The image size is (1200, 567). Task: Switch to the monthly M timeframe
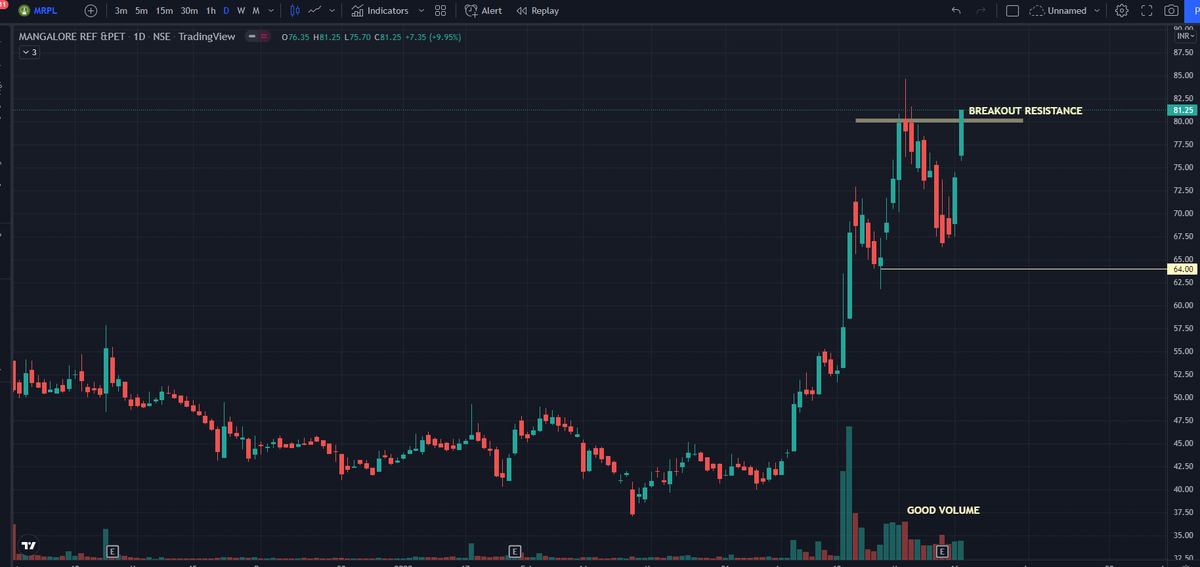click(256, 10)
